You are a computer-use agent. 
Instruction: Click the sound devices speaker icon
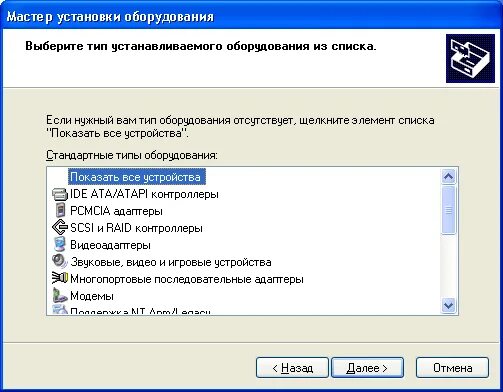point(60,262)
